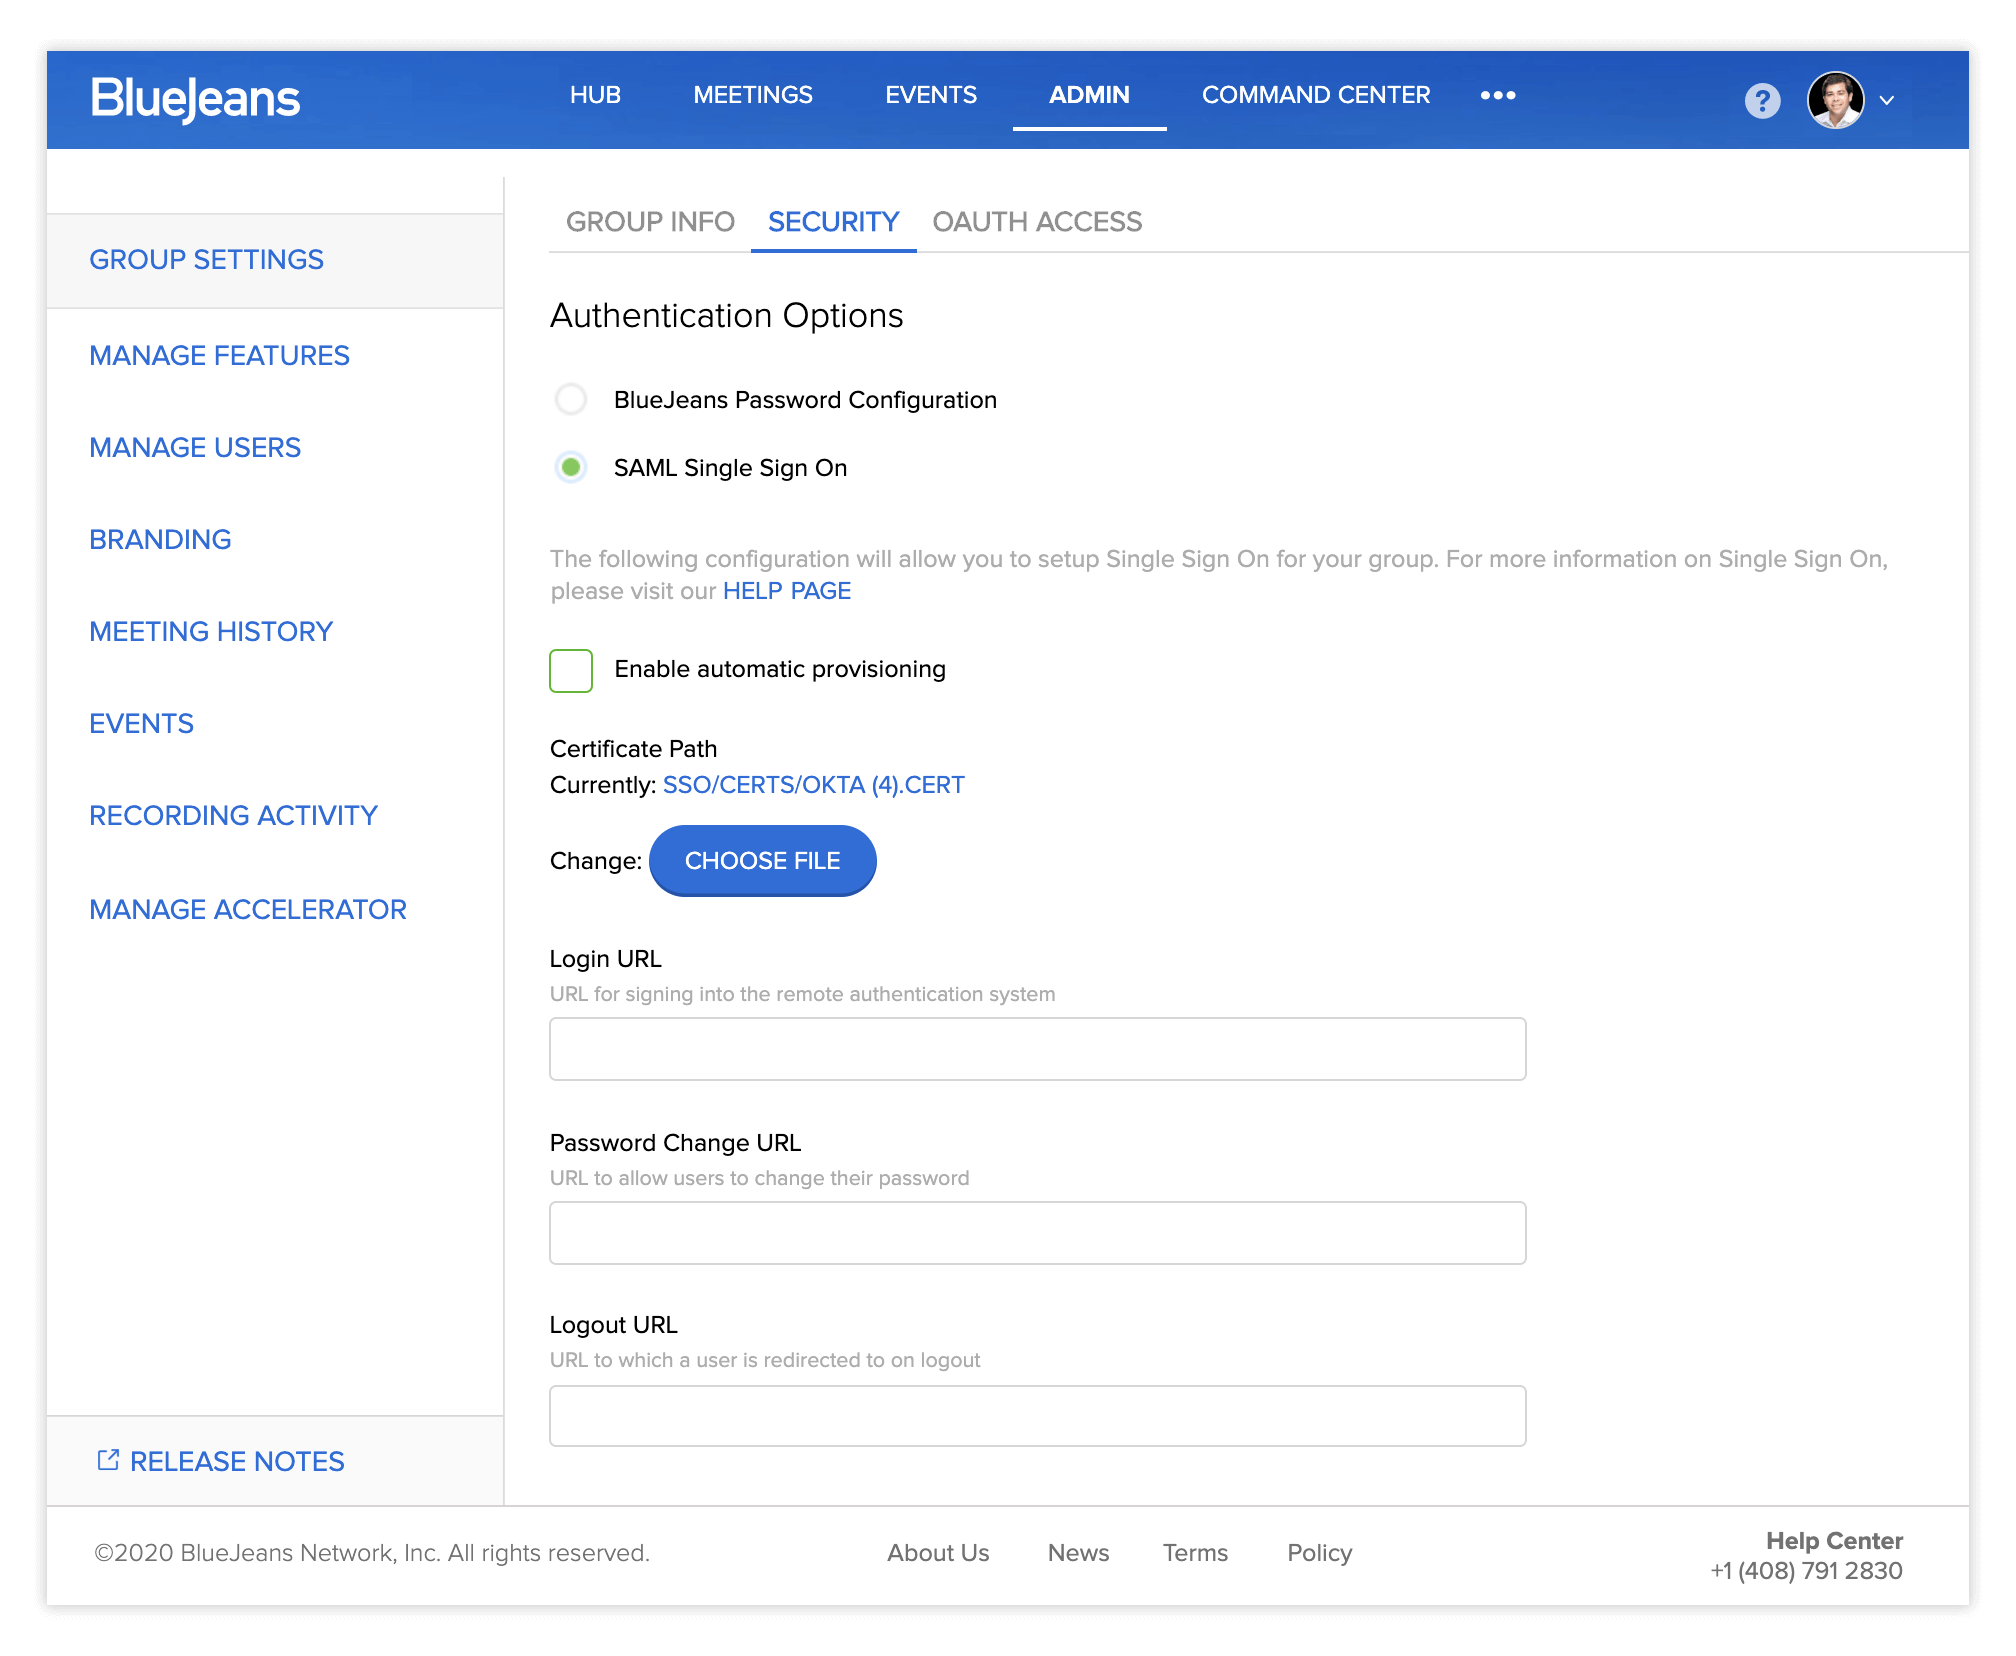Select the SECURITY tab
This screenshot has height=1656, width=2016.
point(833,222)
